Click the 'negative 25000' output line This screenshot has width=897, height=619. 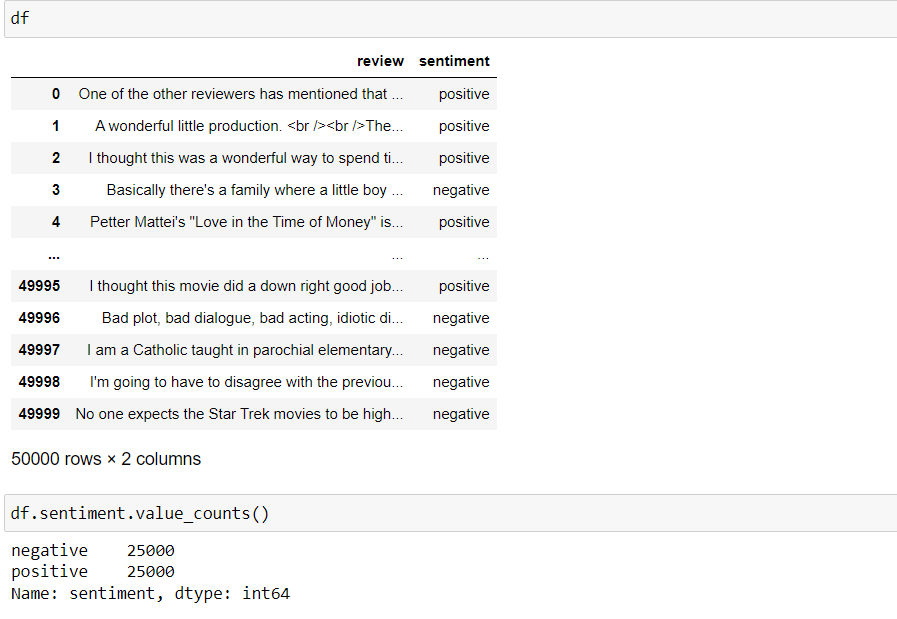pos(93,550)
